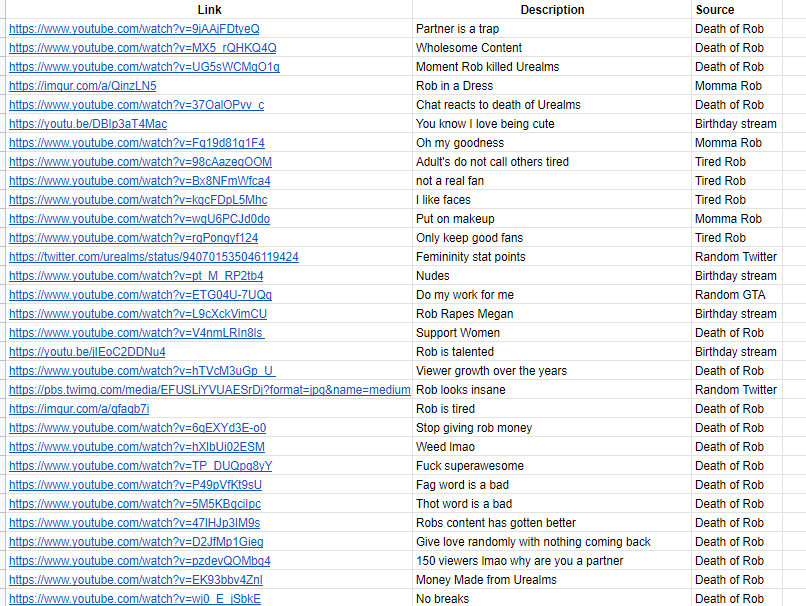This screenshot has width=806, height=606.
Task: Open the link ending in EK93bbv4ZnI
Action: pos(136,580)
